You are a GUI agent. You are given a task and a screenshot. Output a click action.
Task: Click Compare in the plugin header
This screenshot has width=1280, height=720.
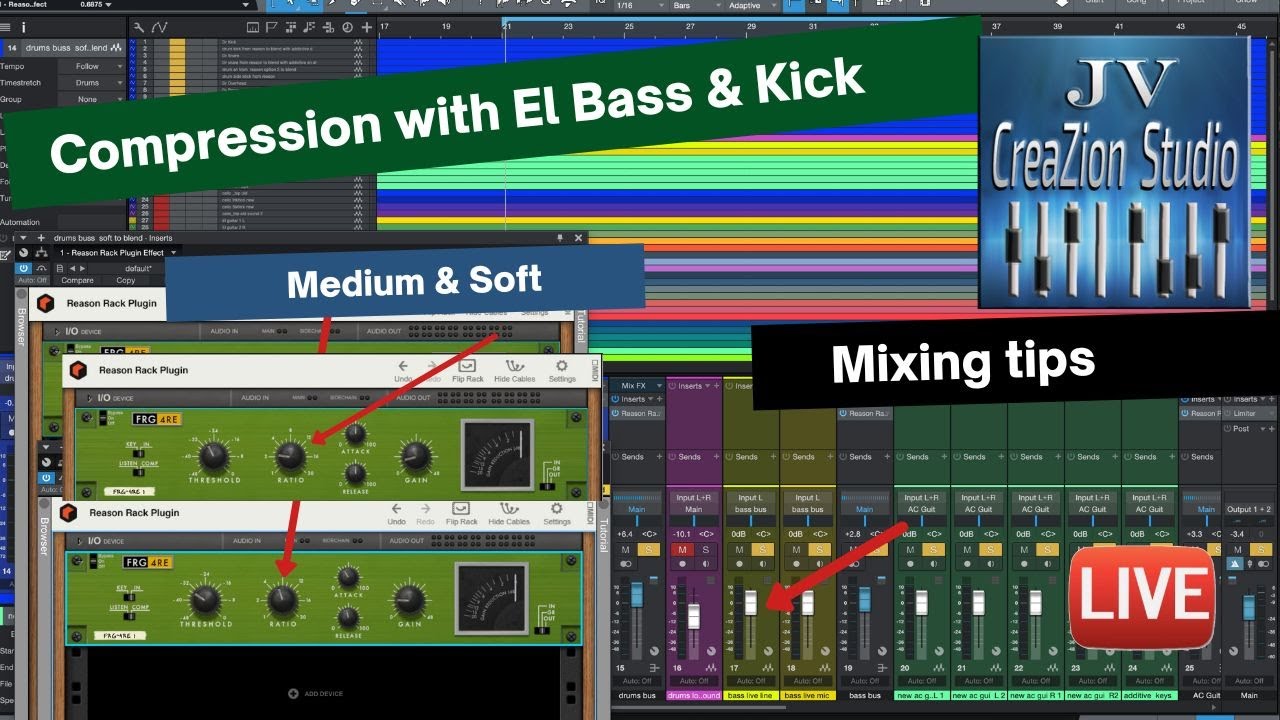point(78,281)
